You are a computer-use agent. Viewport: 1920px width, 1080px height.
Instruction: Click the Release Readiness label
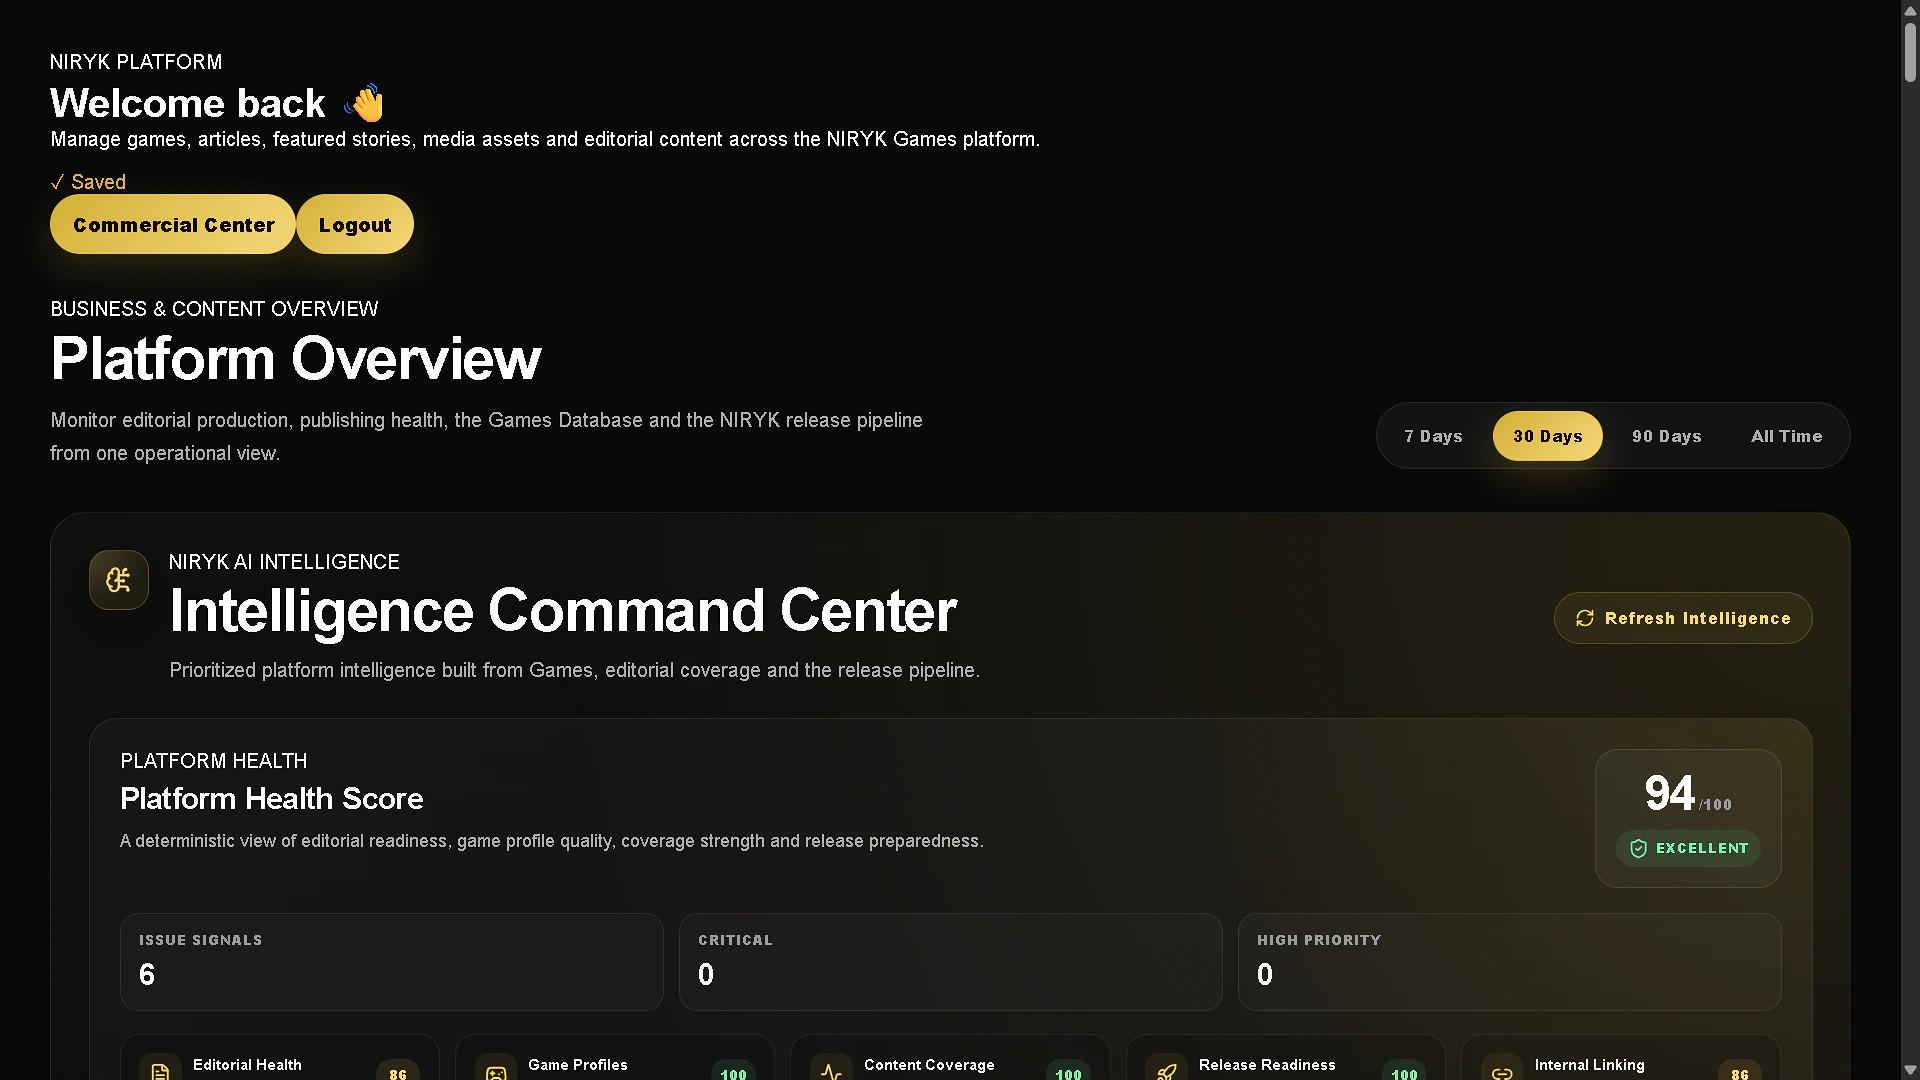point(1267,1065)
